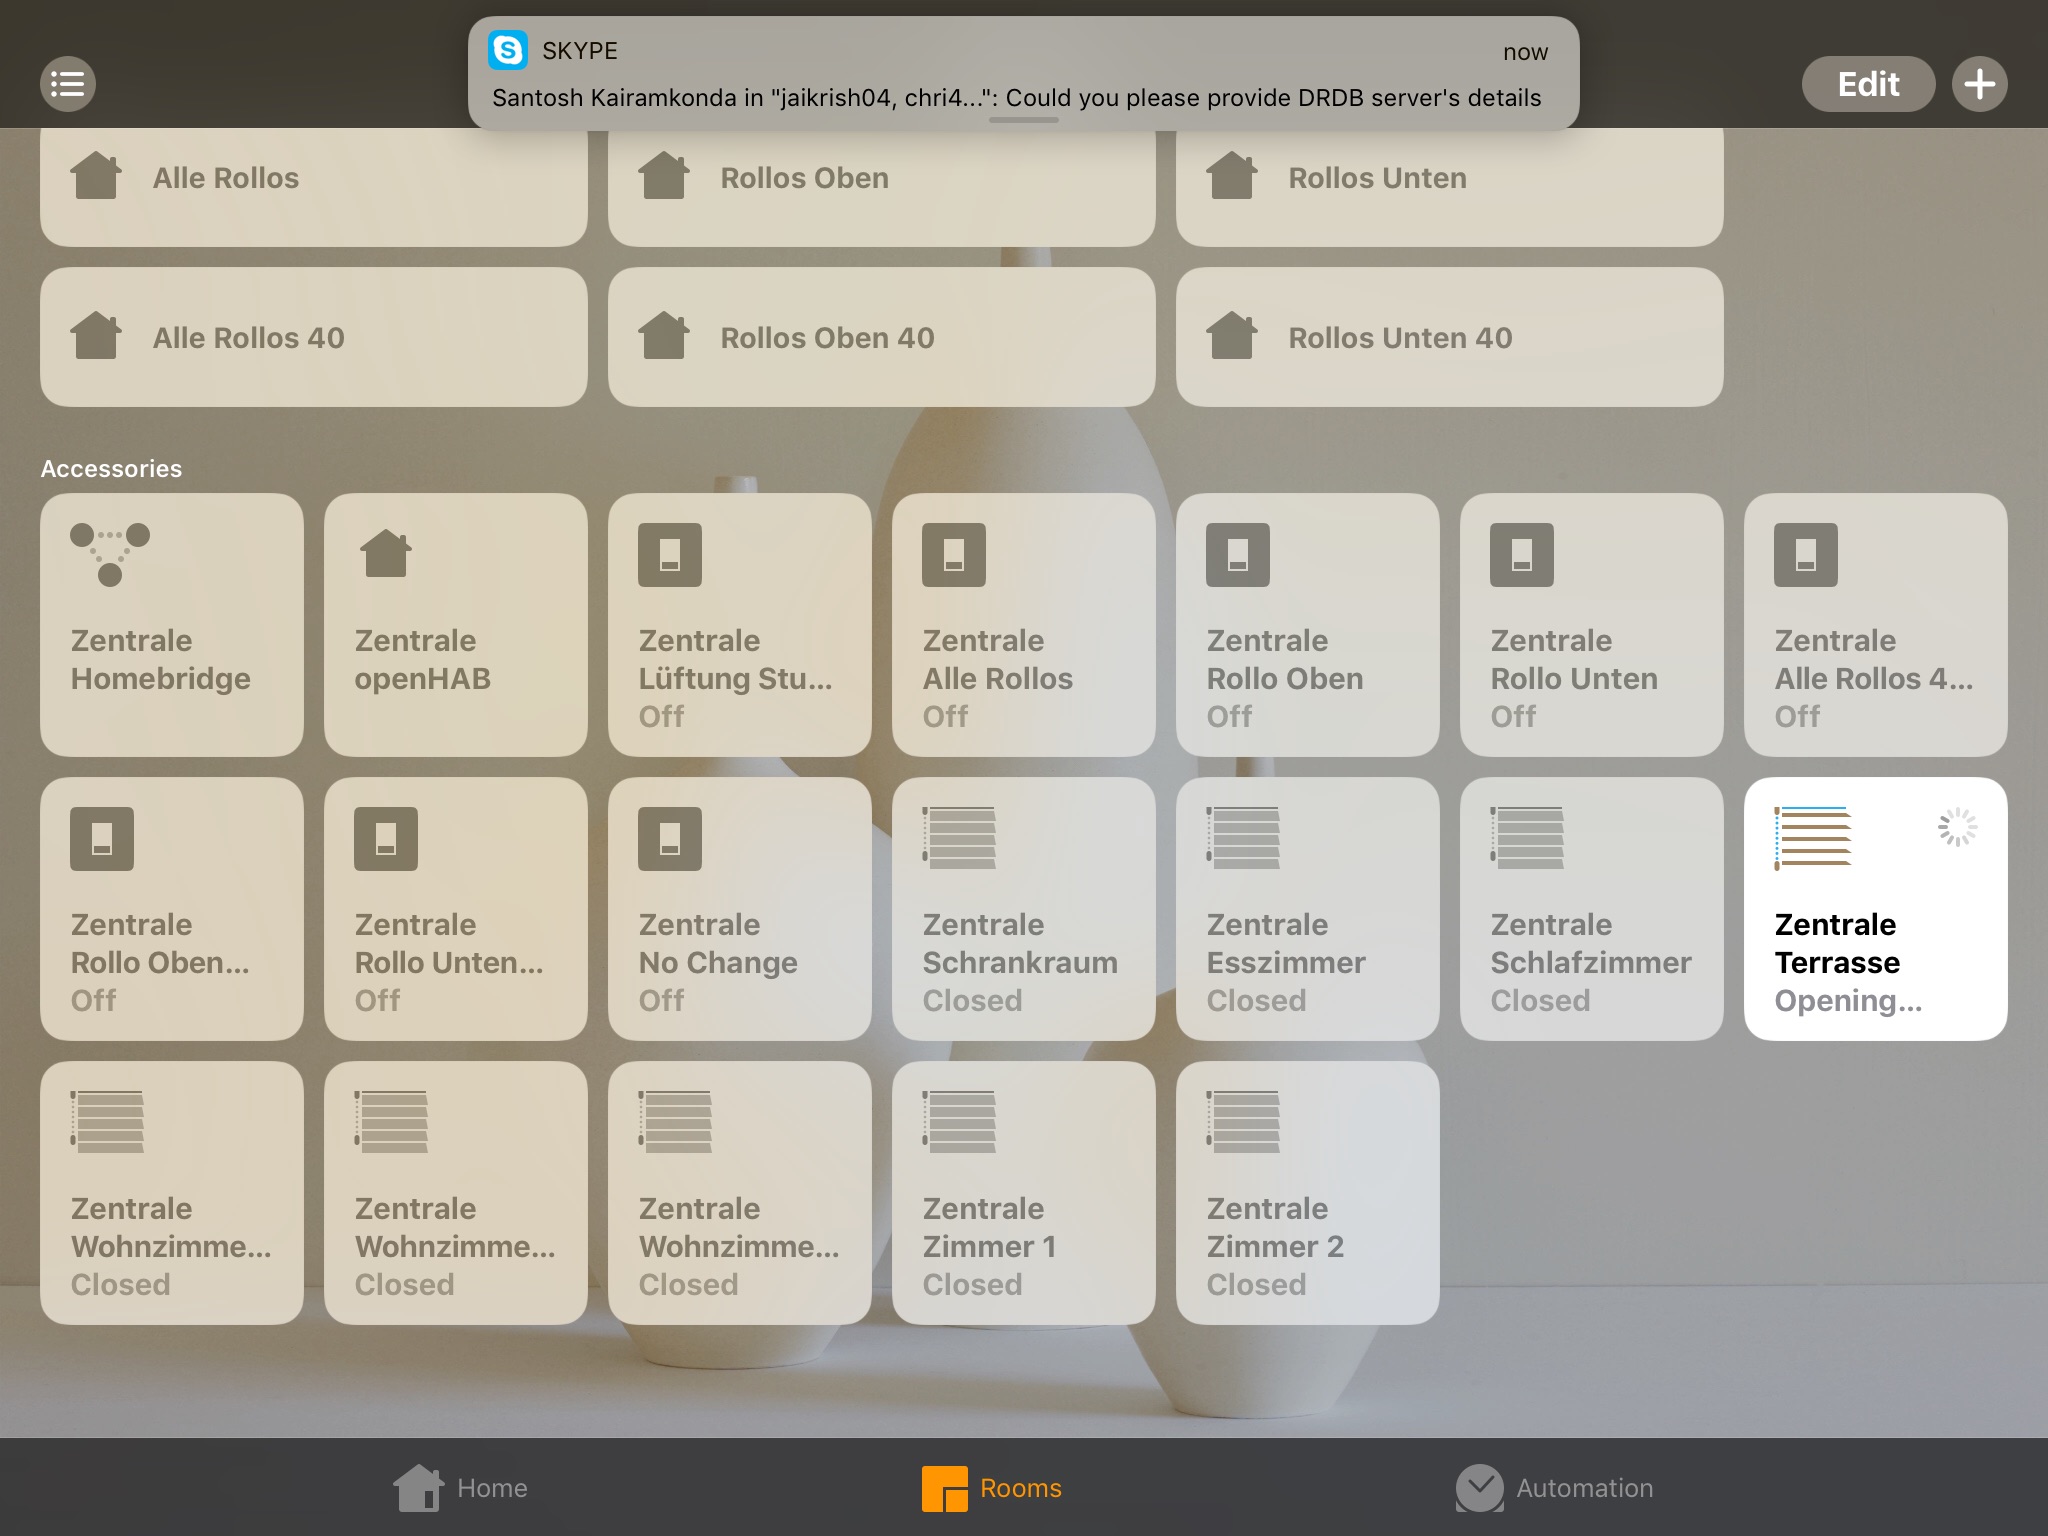
Task: Turn on Zentrale Rollo Unten switch
Action: (x=1592, y=625)
